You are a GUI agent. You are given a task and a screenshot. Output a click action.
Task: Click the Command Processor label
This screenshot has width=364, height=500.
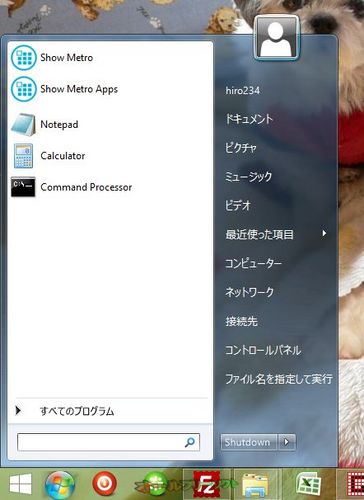[86, 187]
